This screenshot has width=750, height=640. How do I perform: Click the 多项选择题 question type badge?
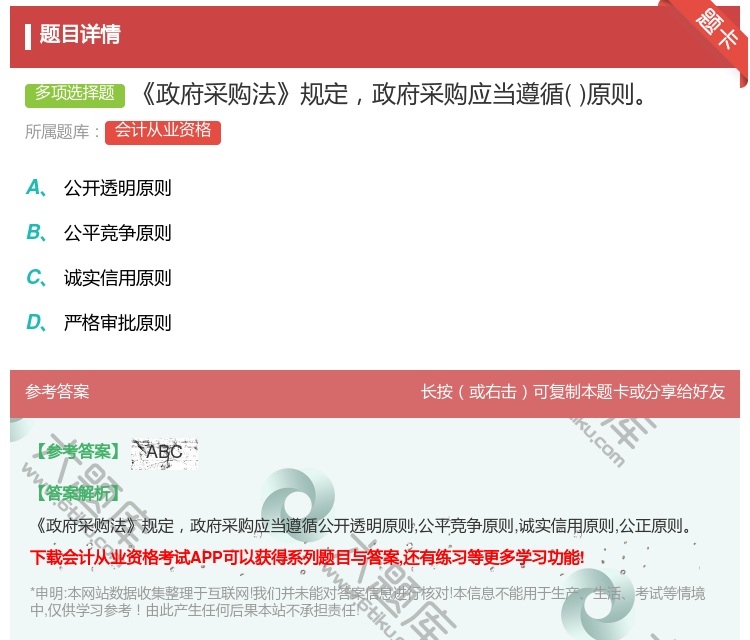pyautogui.click(x=75, y=95)
